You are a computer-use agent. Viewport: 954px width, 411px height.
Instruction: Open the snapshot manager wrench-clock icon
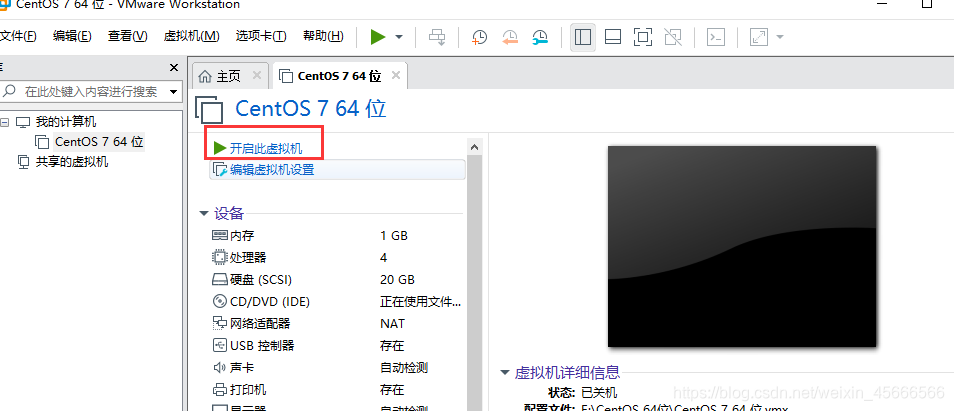pyautogui.click(x=540, y=37)
